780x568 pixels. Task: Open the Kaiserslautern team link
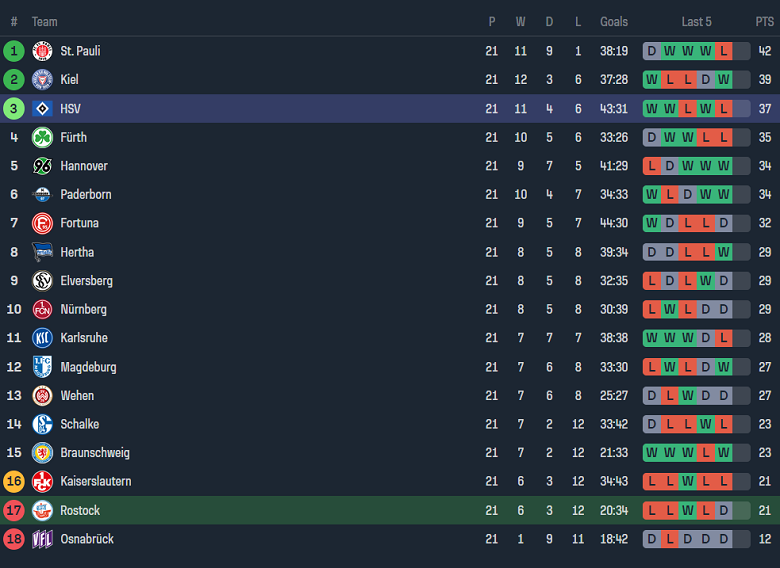point(96,482)
